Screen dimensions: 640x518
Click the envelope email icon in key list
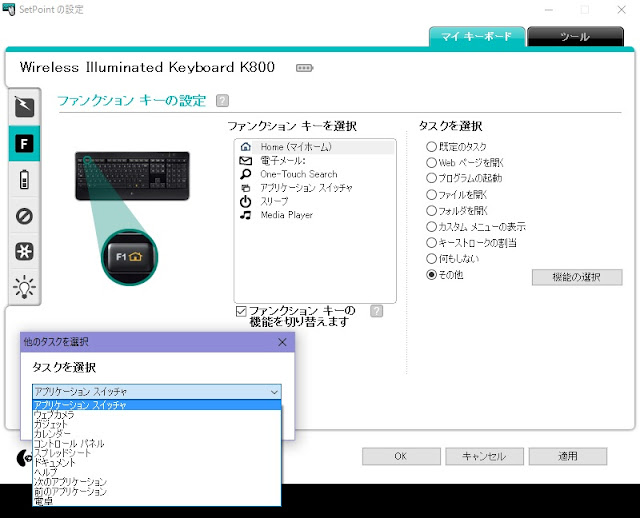(245, 160)
